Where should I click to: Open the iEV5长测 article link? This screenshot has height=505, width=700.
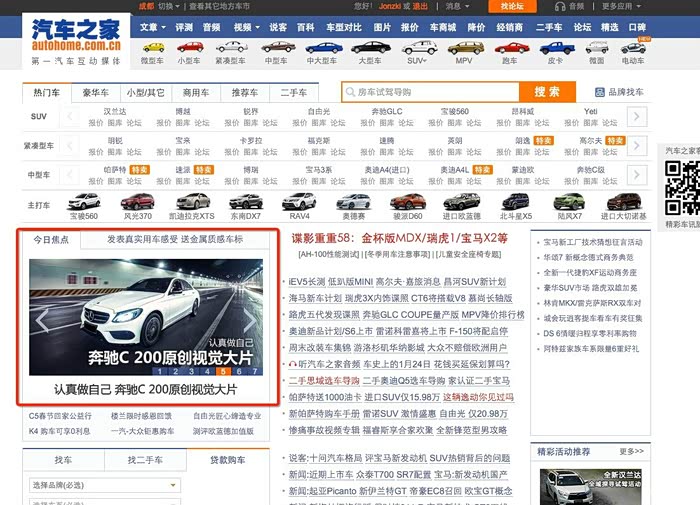[x=307, y=282]
